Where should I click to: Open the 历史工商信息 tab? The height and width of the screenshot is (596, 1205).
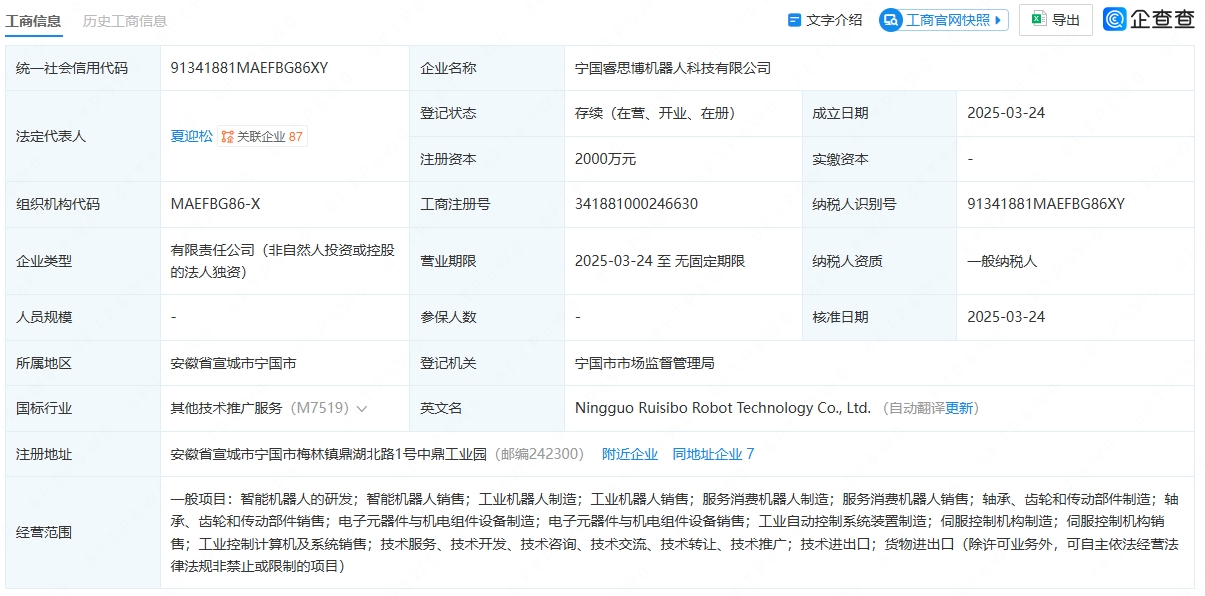[125, 20]
